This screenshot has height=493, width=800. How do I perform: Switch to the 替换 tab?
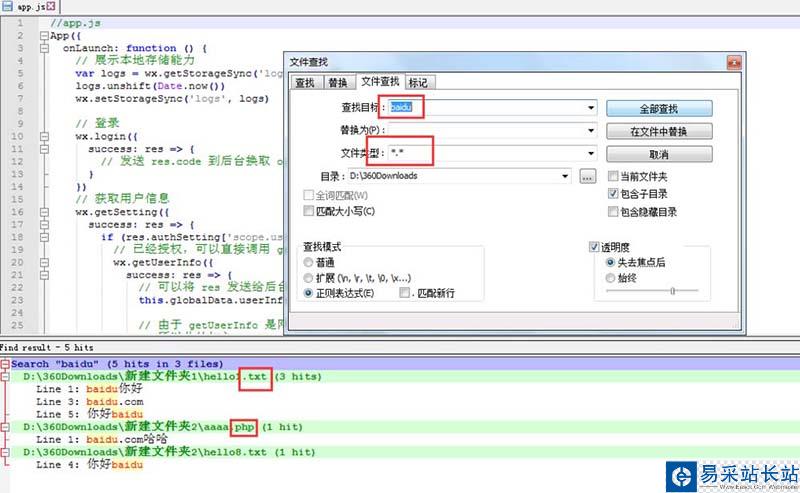click(338, 83)
